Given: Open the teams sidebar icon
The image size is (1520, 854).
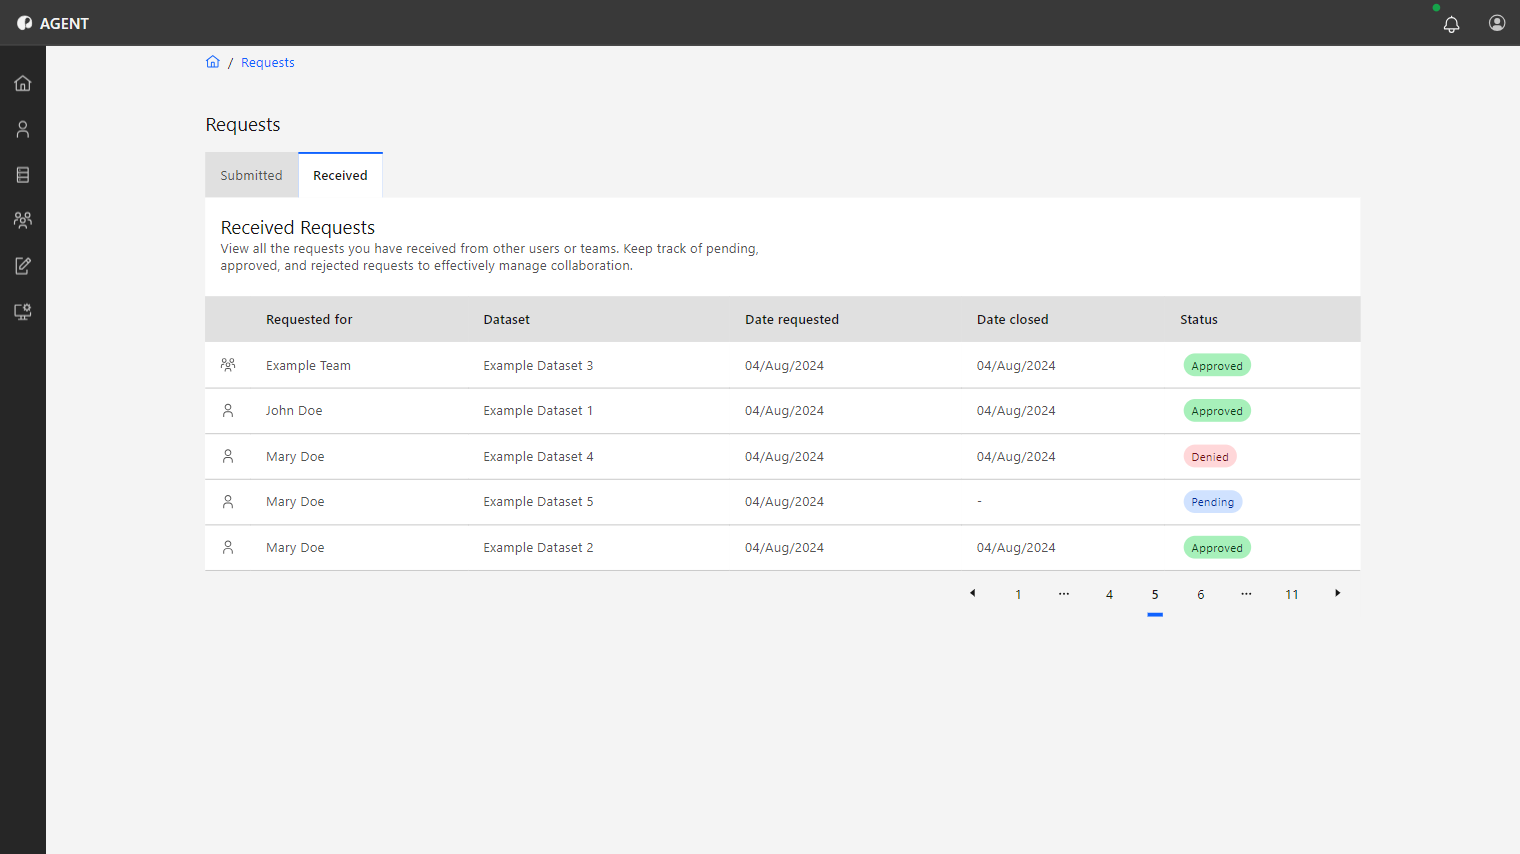Looking at the screenshot, I should pyautogui.click(x=23, y=220).
